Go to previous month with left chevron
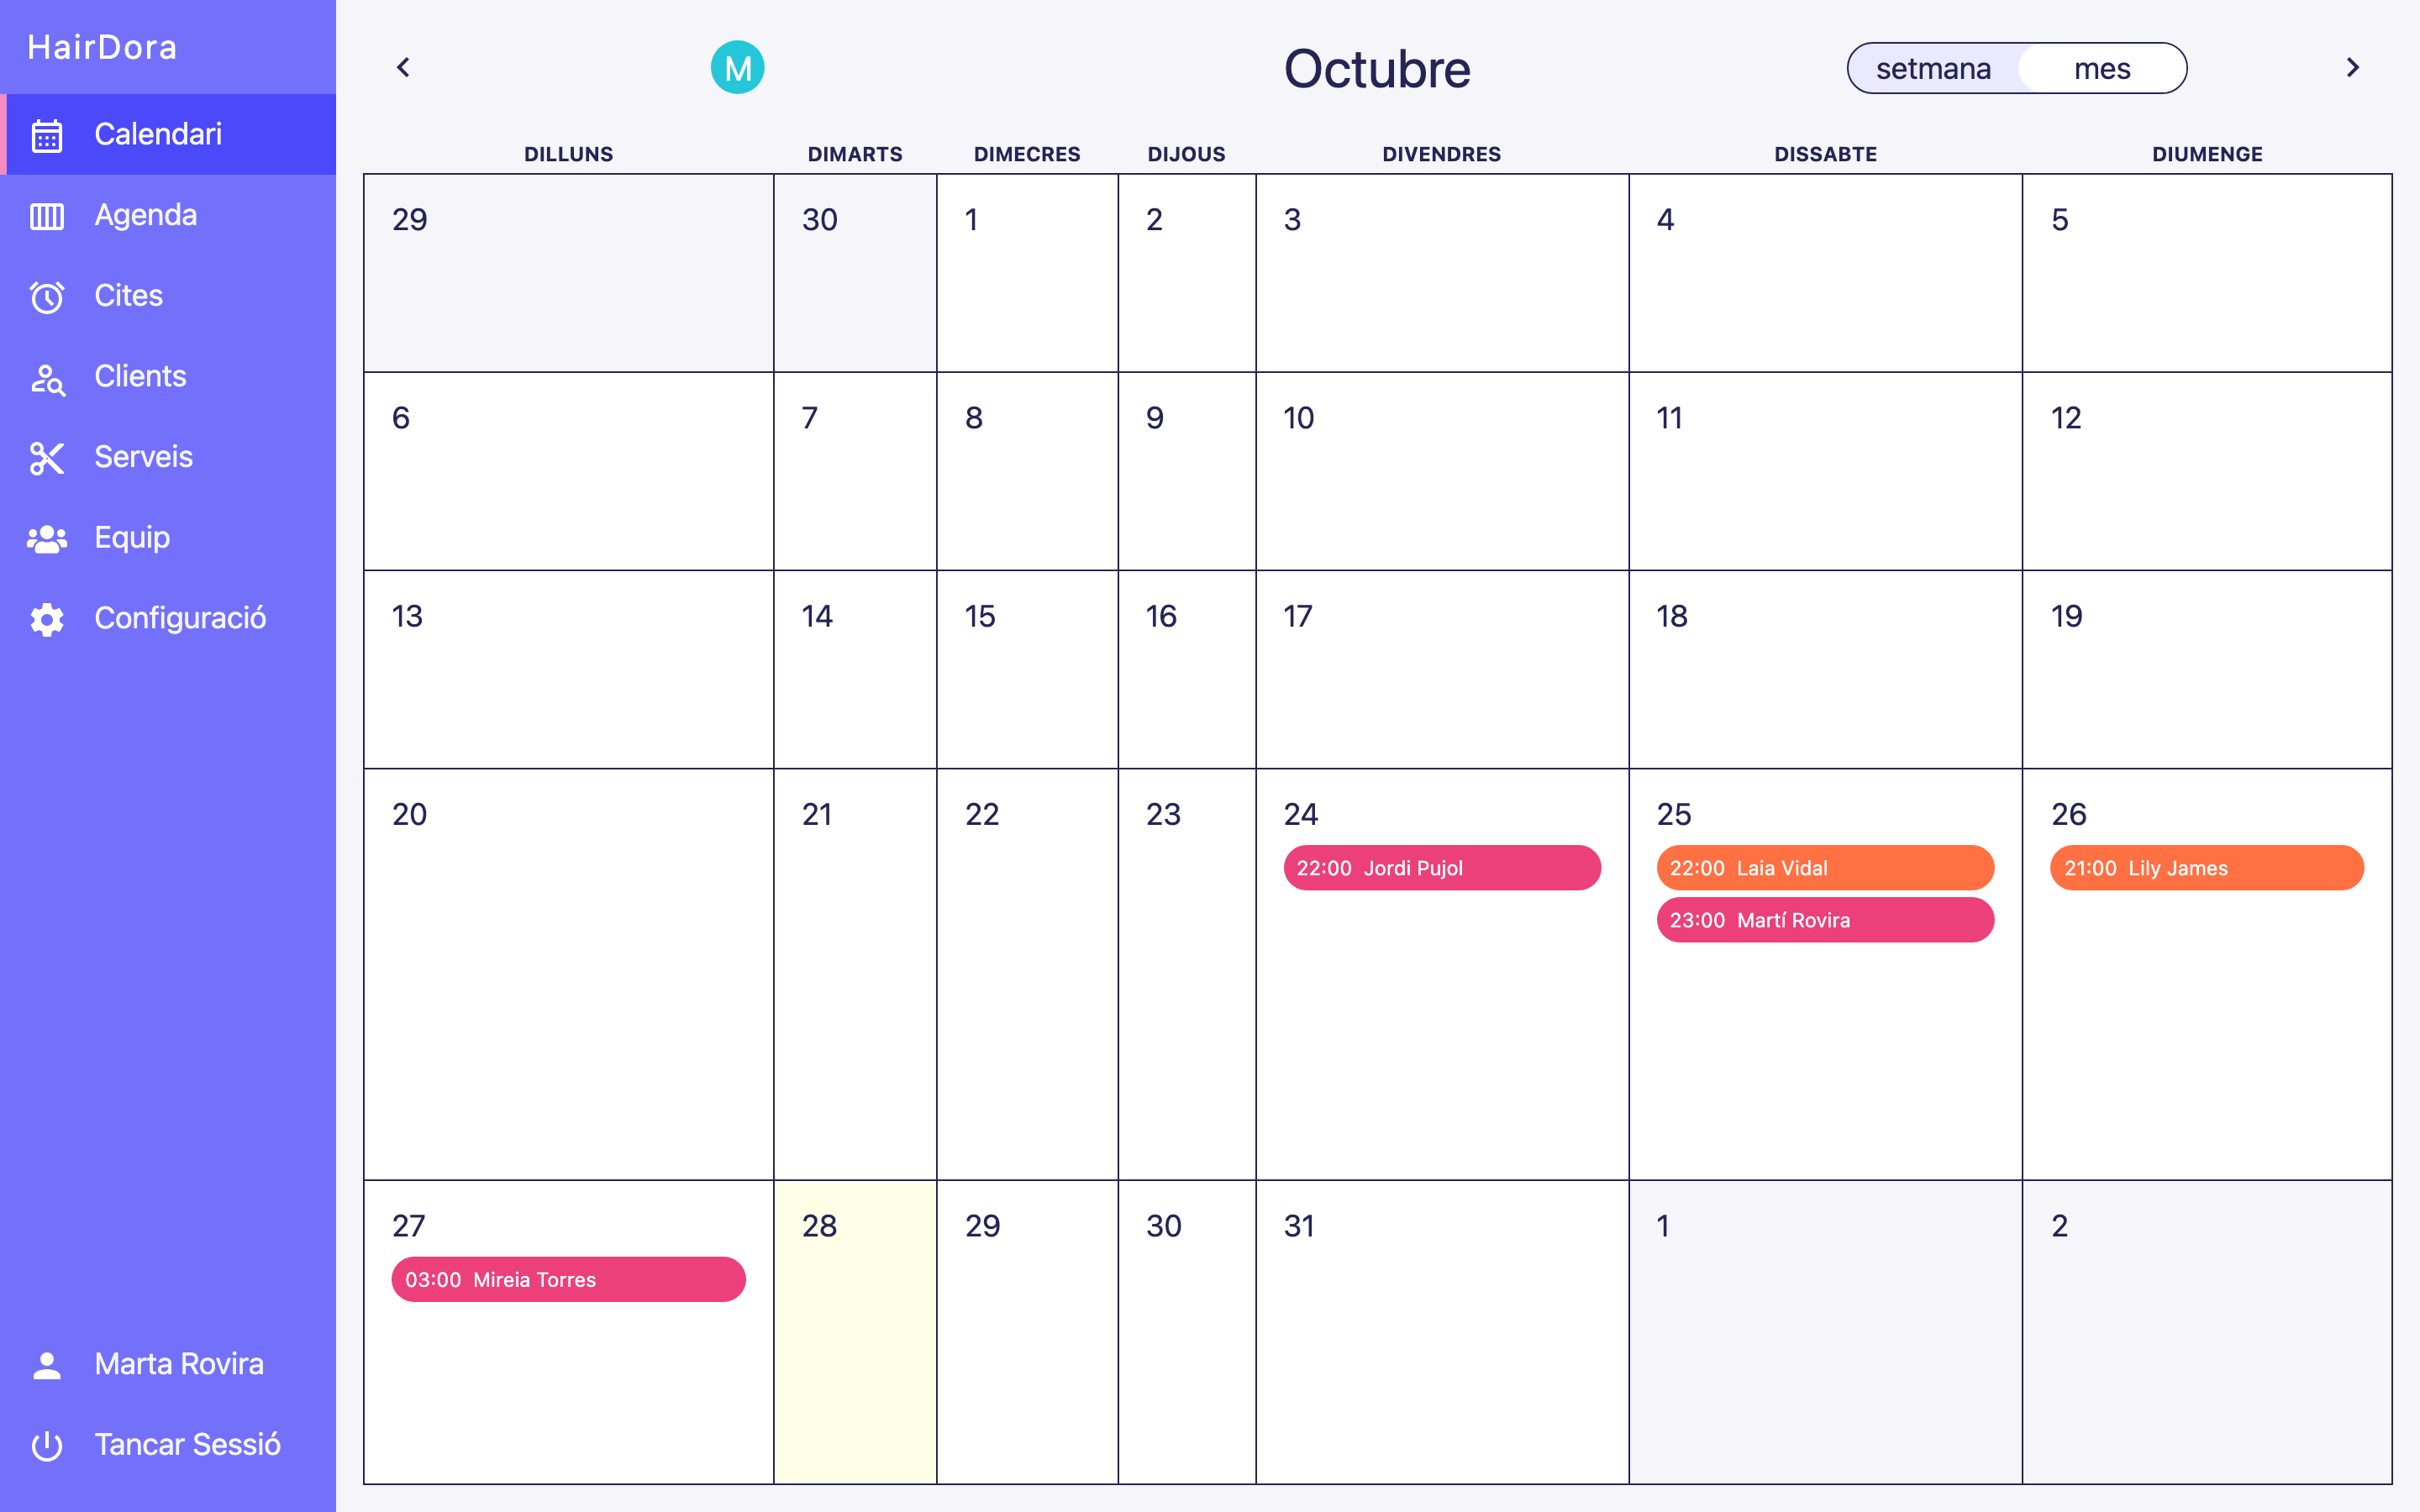 (403, 68)
